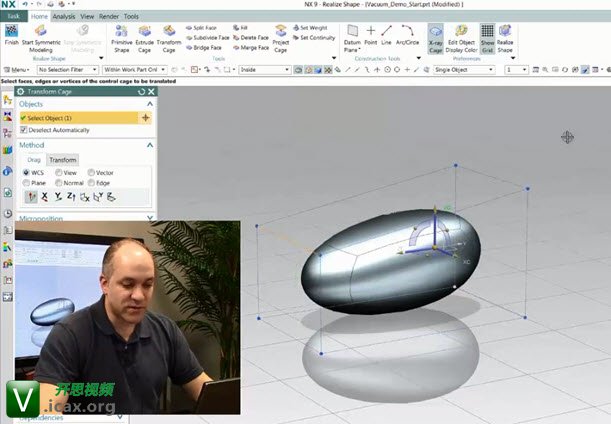
Task: Select the X axis direction icon
Action: click(x=44, y=197)
